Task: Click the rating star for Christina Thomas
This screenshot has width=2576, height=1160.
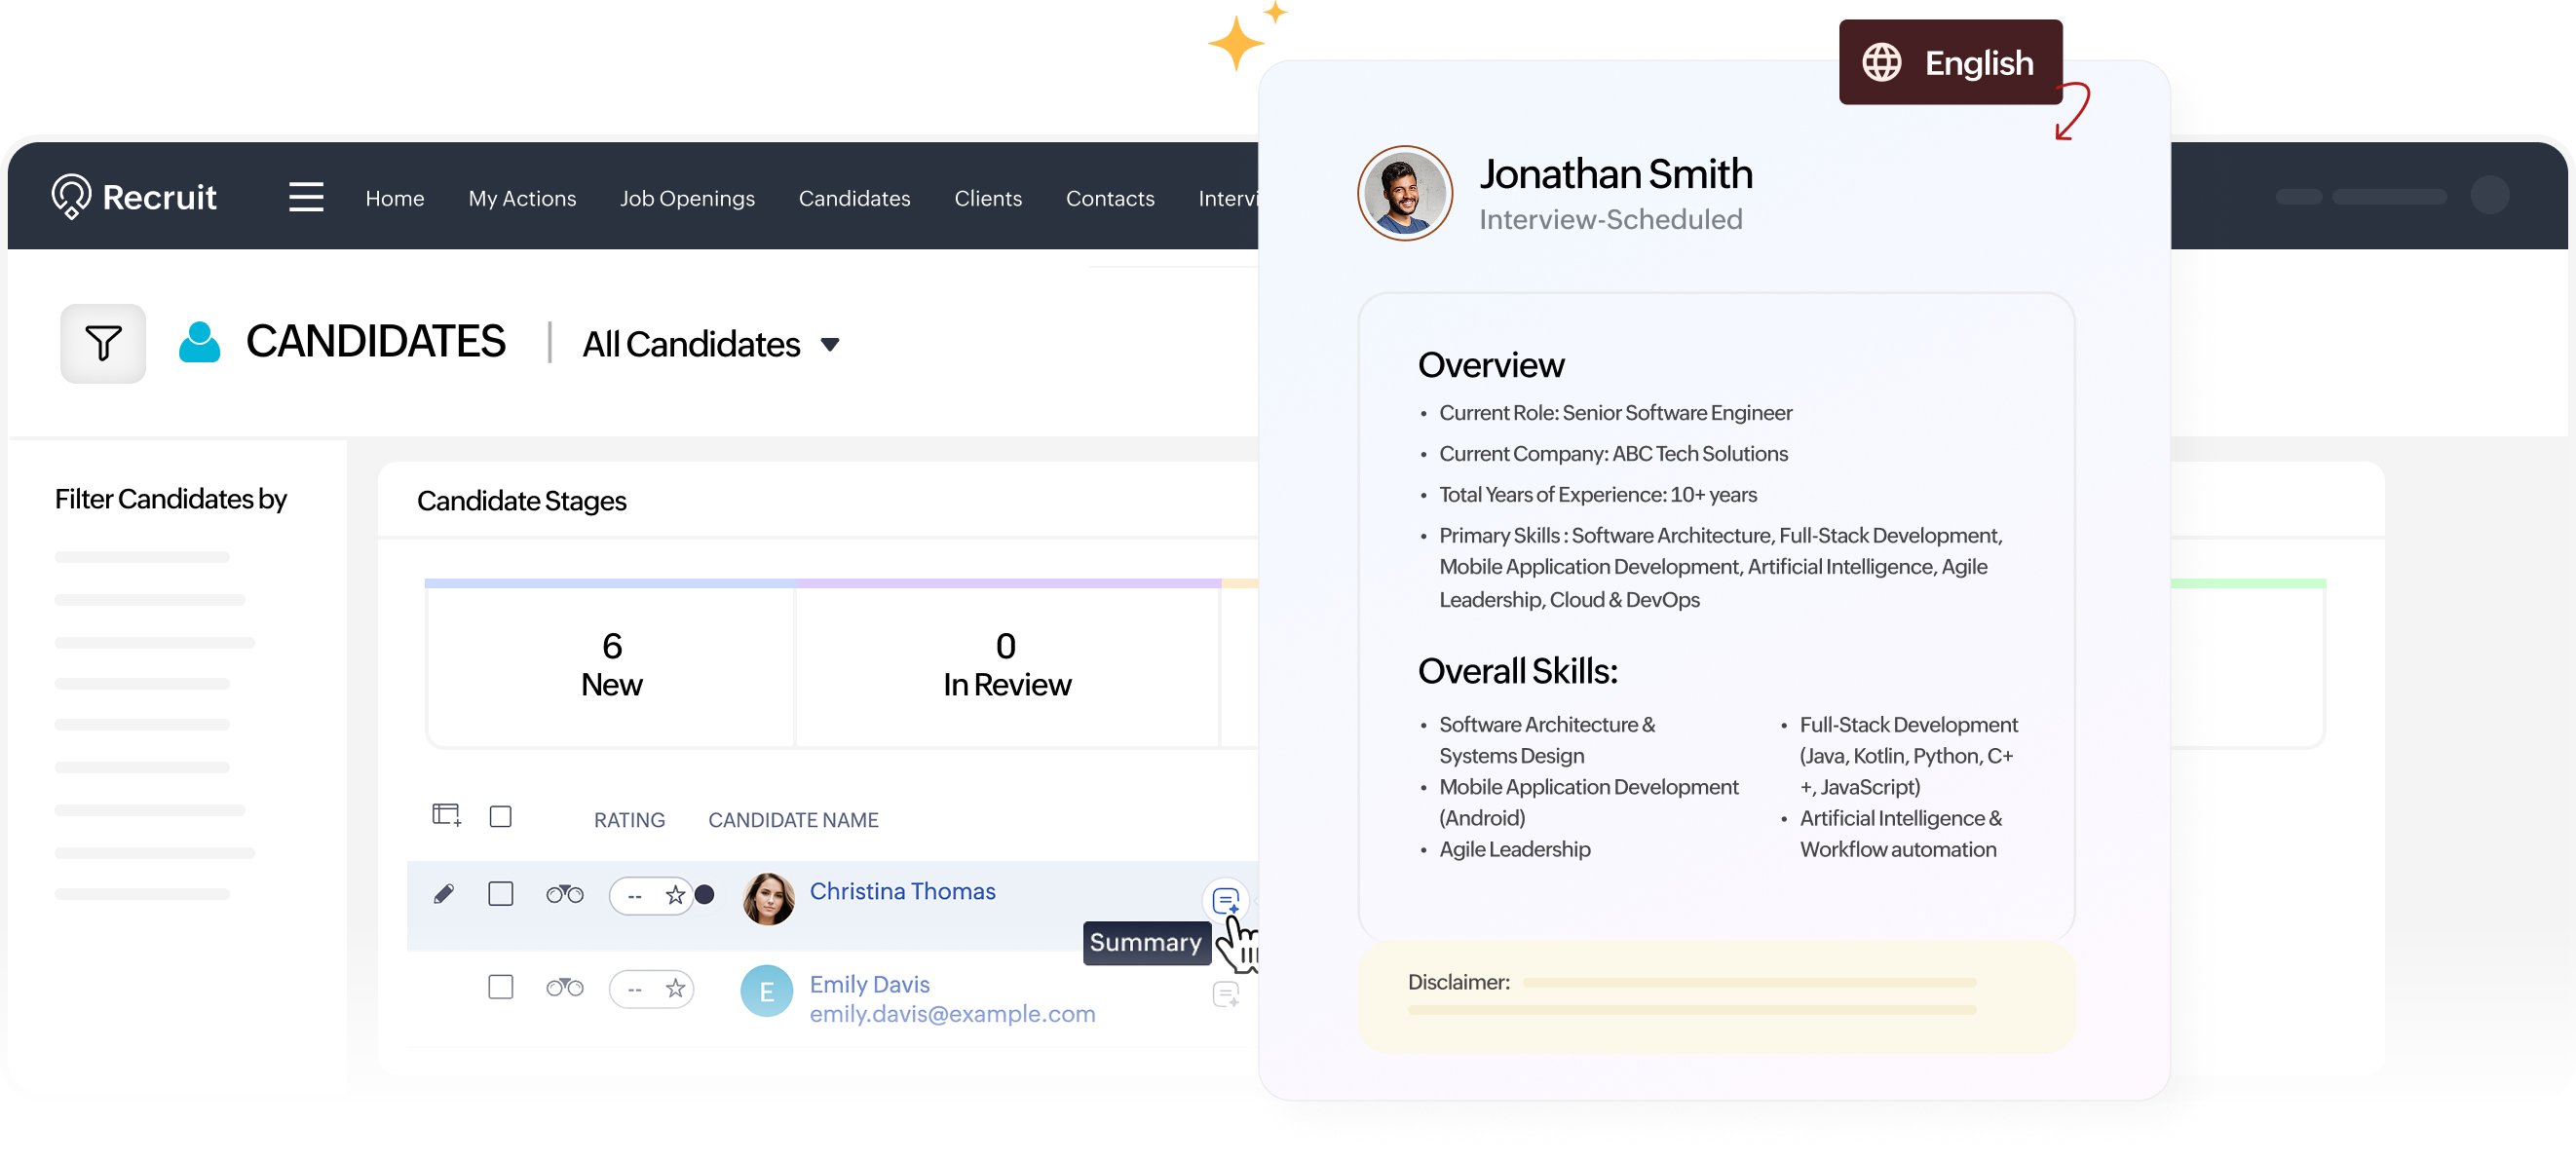Action: click(675, 894)
